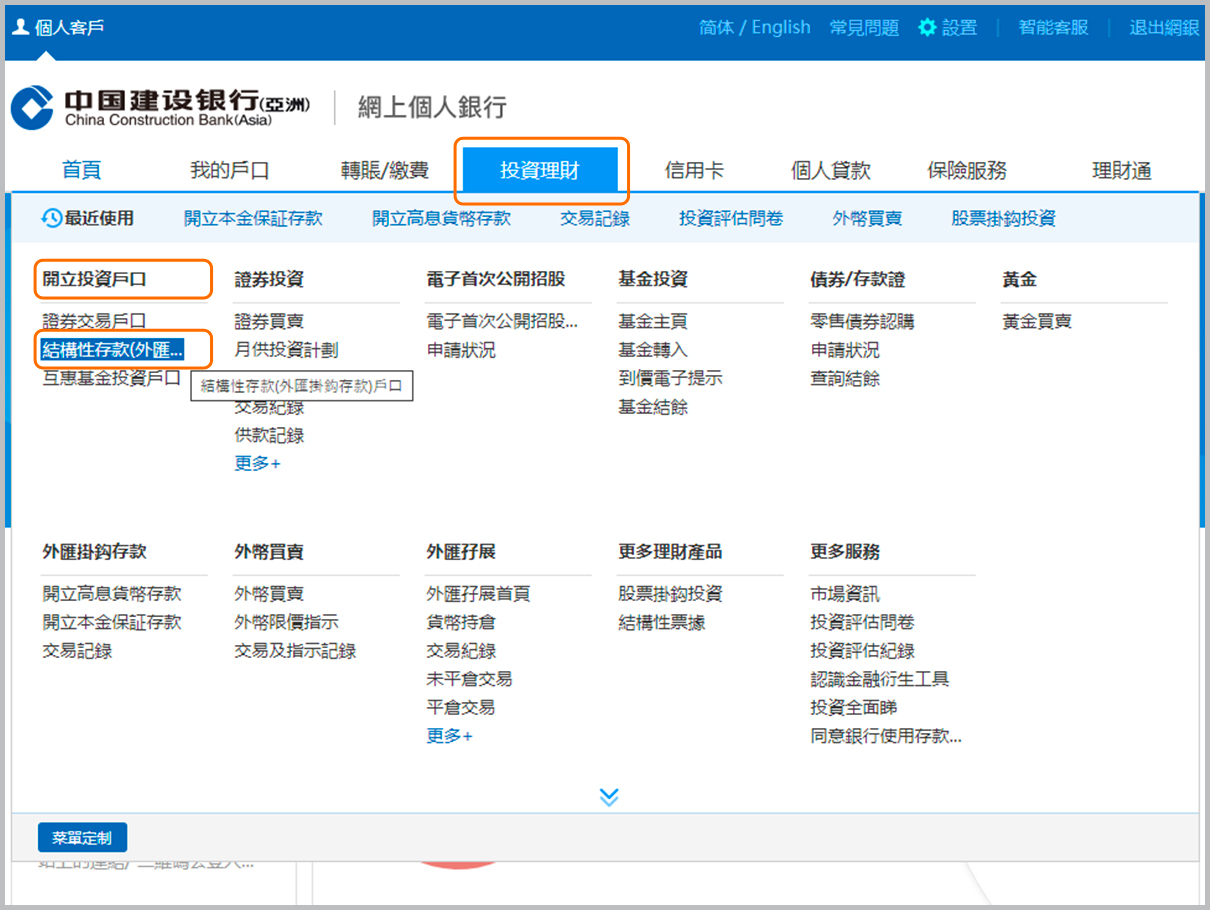The width and height of the screenshot is (1210, 910).
Task: Open 黃金買賣
Action: (1037, 322)
